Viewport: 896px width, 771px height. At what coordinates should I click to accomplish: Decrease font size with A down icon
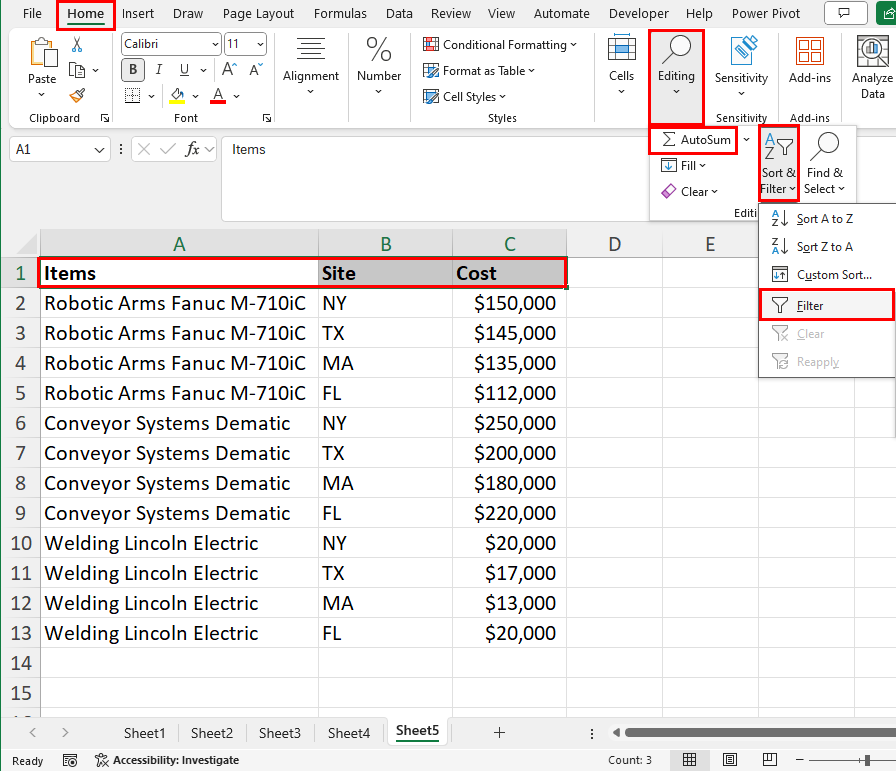click(256, 70)
